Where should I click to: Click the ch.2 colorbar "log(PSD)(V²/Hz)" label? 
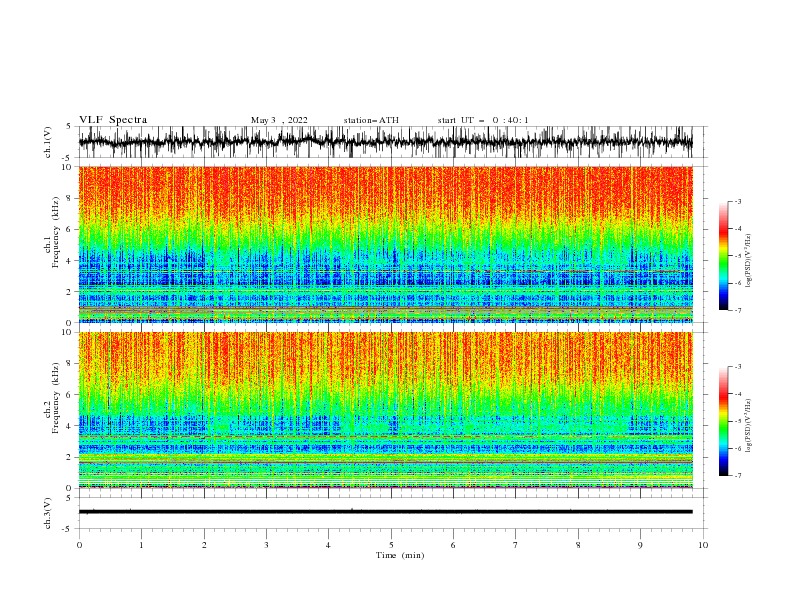(x=748, y=425)
